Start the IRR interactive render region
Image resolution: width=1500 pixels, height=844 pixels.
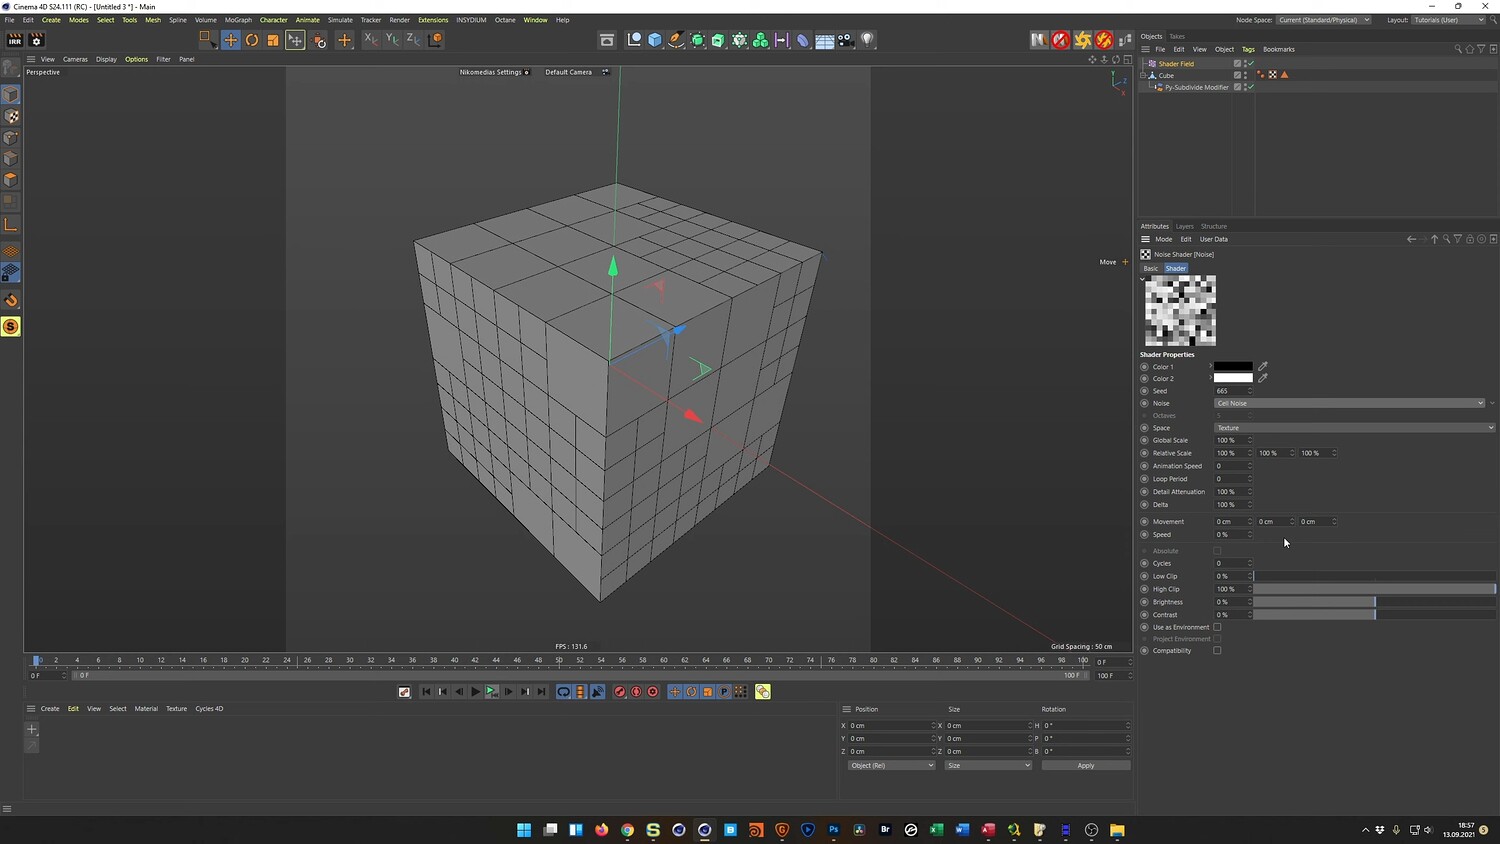click(14, 40)
